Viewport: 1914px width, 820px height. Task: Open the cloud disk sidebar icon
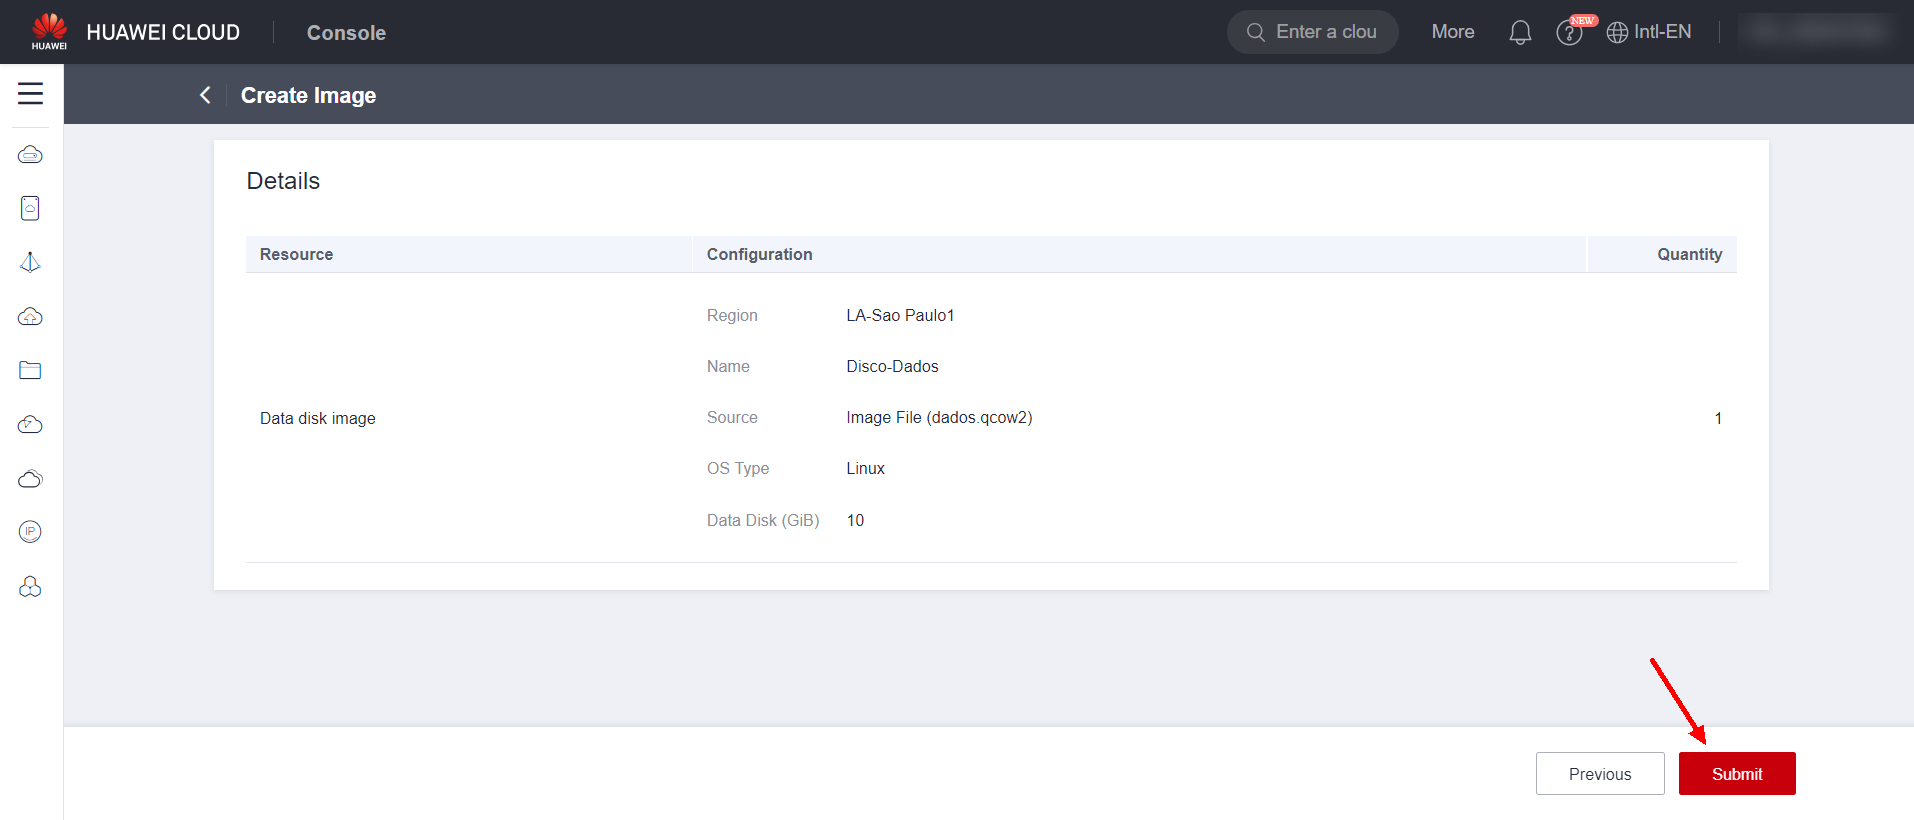point(31,208)
